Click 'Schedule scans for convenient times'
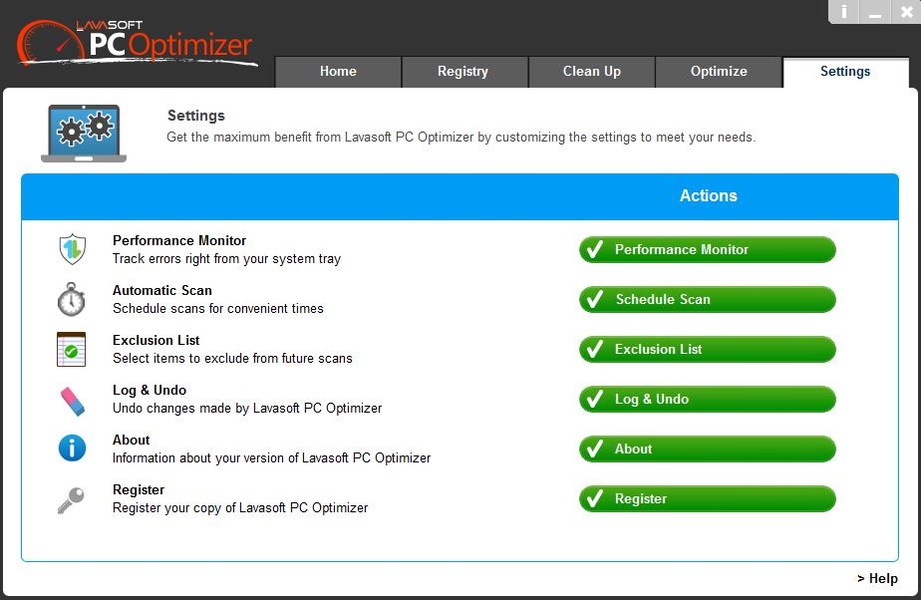Image resolution: width=921 pixels, height=600 pixels. 218,309
